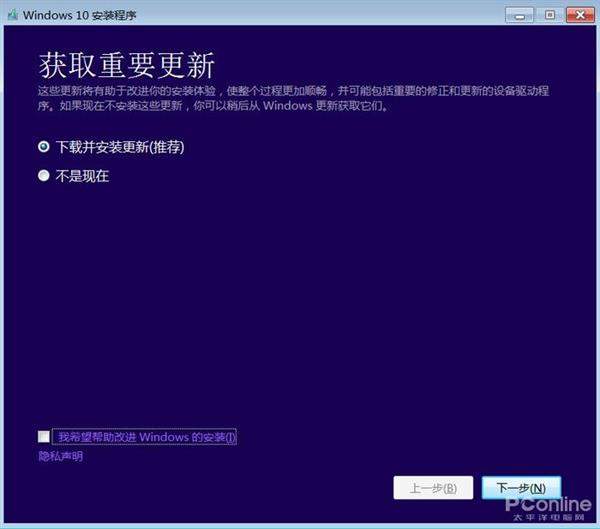Click the 不是现在 label text

[x=82, y=176]
